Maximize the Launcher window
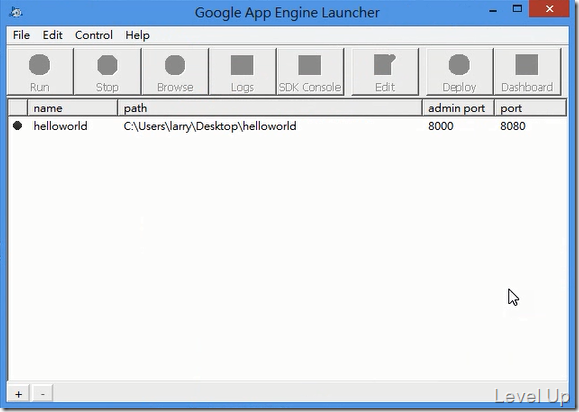 pyautogui.click(x=517, y=9)
